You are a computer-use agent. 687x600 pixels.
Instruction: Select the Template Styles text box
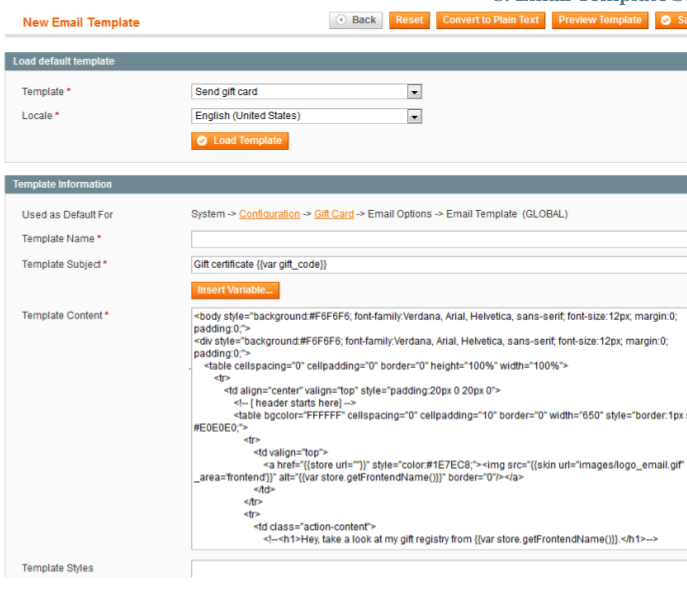coord(438,569)
